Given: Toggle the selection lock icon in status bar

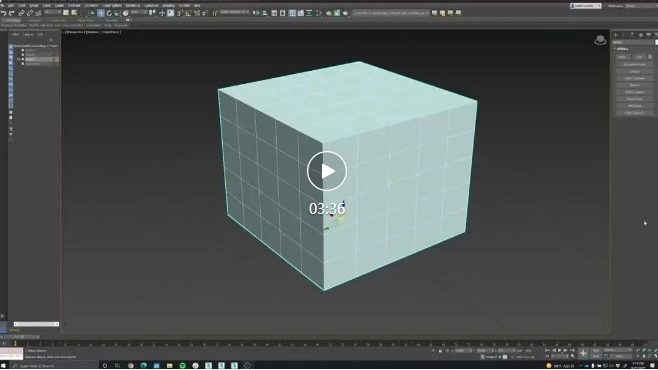Looking at the screenshot, I should pos(441,351).
